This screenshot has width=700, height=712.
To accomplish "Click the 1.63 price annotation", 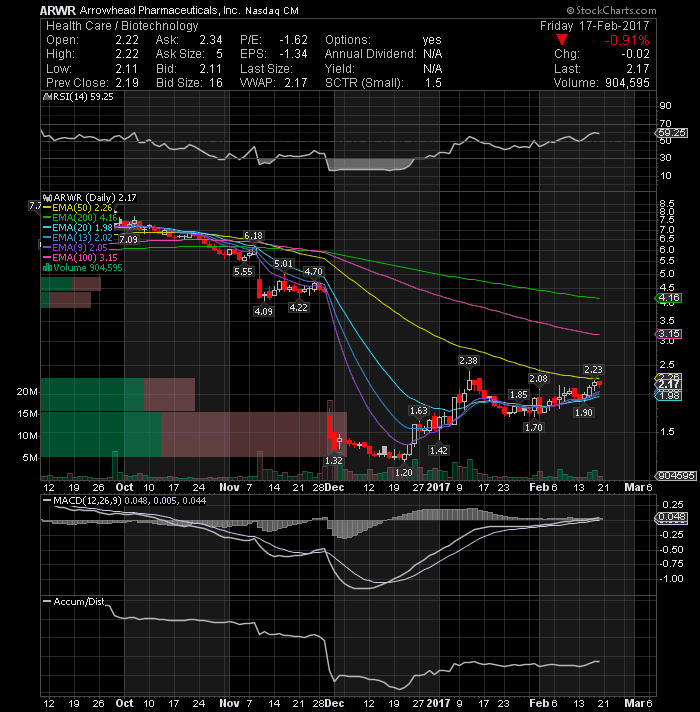I will [419, 410].
